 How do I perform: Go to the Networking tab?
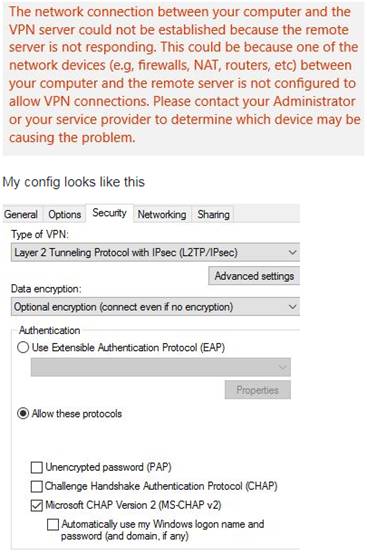point(162,214)
